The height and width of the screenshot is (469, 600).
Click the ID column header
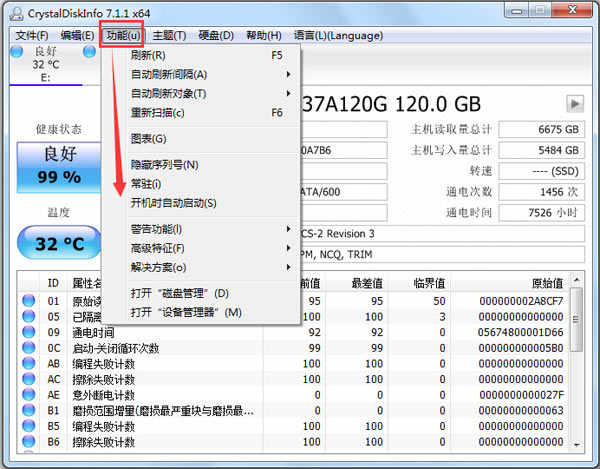[53, 283]
